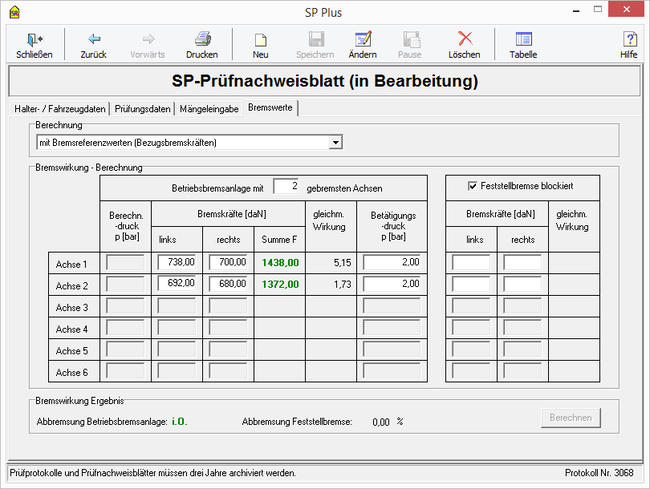Click the archive notice in status bar
Viewport: 650px width, 489px height.
point(153,473)
